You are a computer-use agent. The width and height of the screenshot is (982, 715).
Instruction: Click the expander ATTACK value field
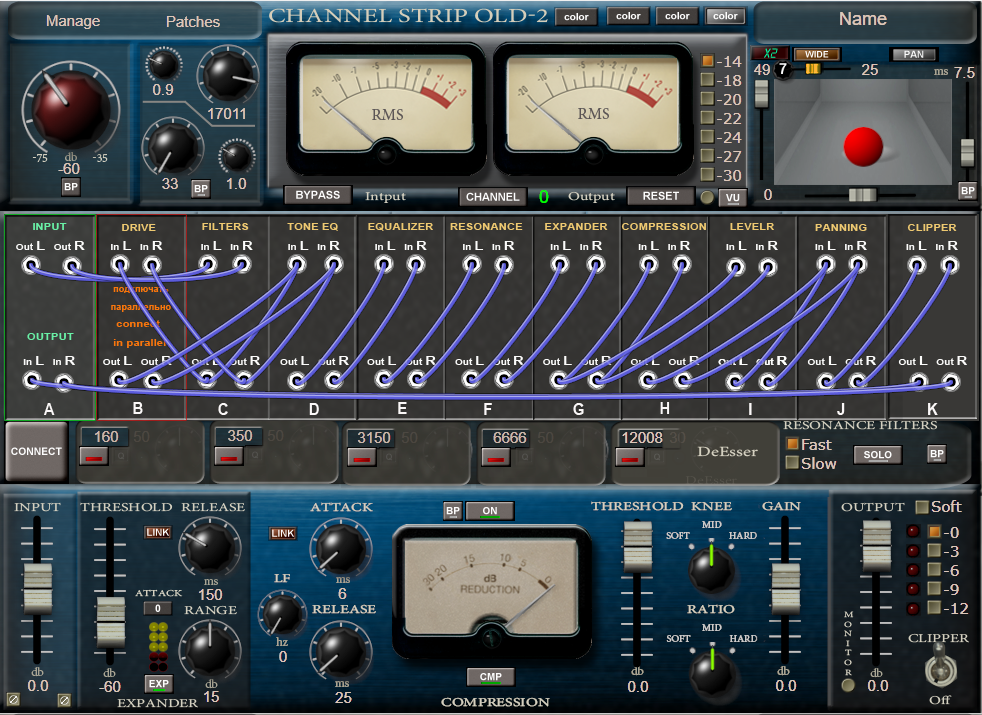[x=158, y=608]
